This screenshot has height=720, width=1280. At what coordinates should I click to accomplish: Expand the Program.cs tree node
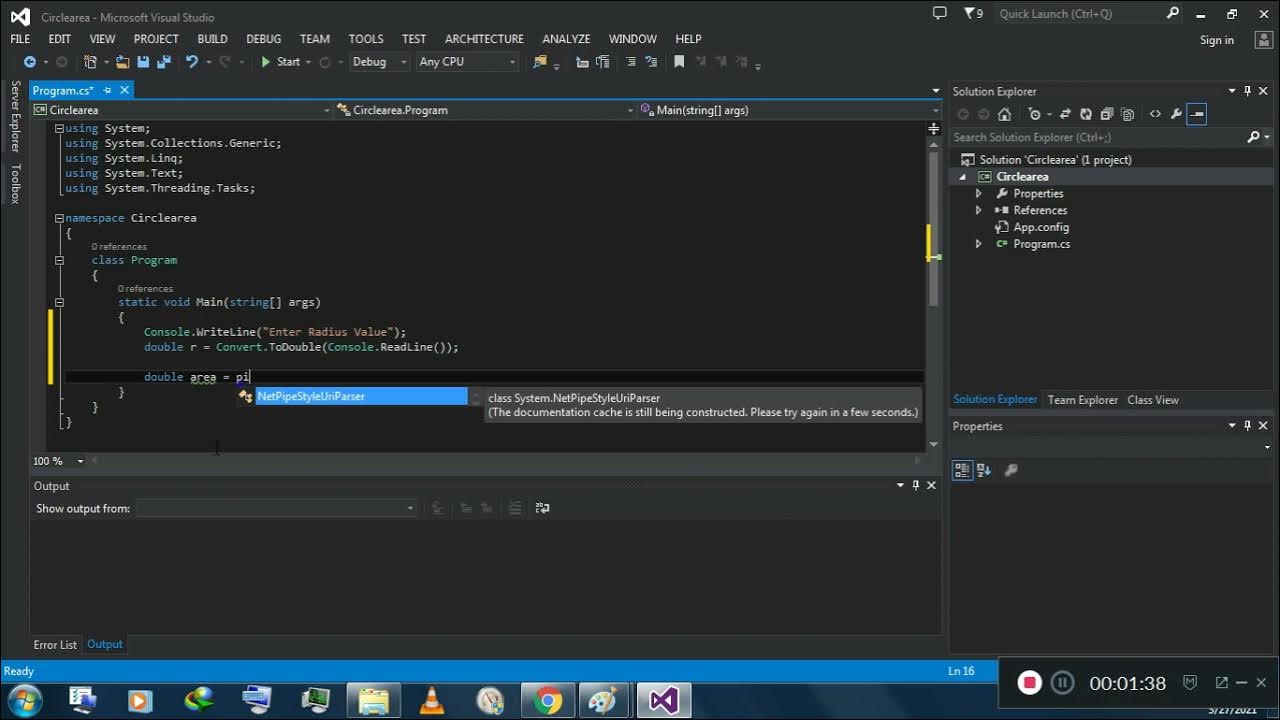click(979, 244)
